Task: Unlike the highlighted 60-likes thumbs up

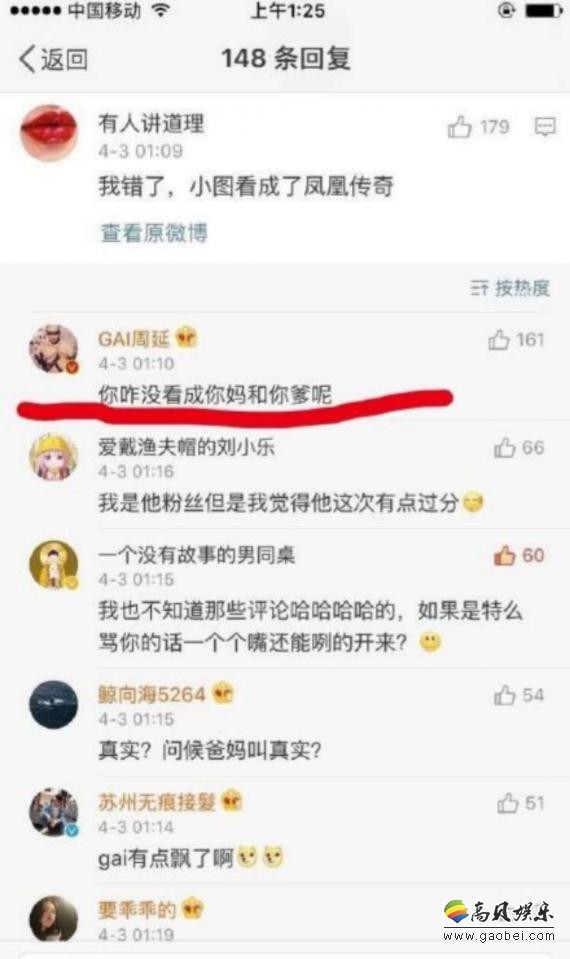Action: tap(505, 555)
